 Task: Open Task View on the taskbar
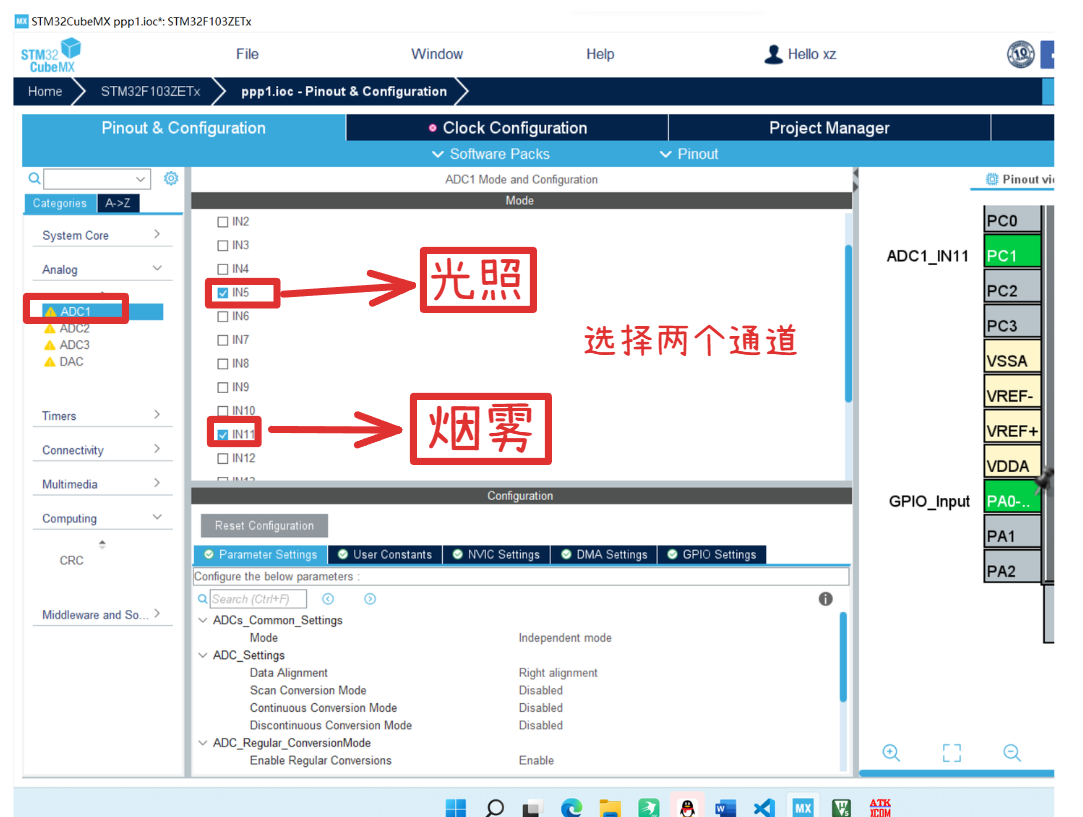532,808
